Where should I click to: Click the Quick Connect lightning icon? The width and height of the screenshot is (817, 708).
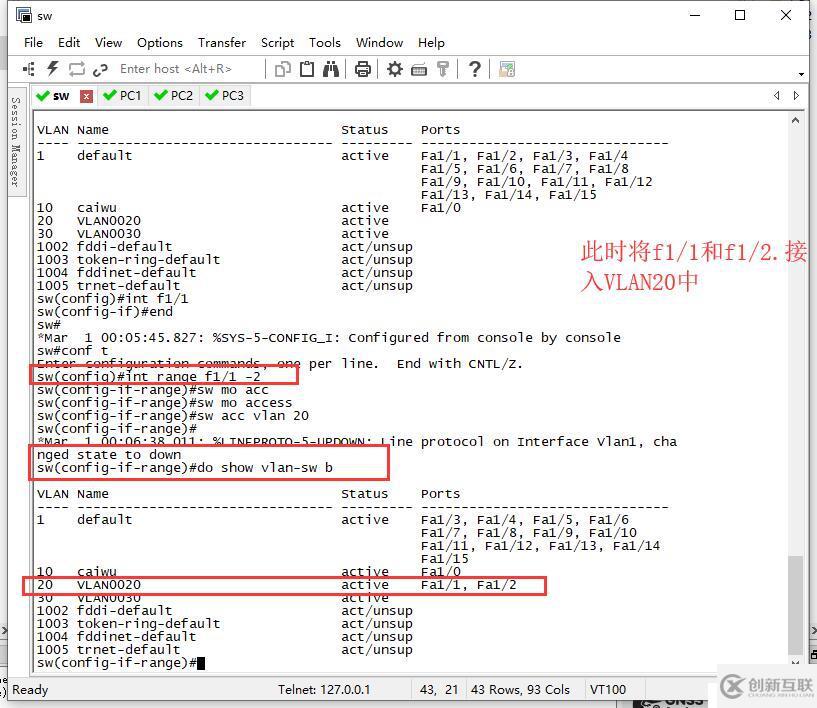(53, 69)
